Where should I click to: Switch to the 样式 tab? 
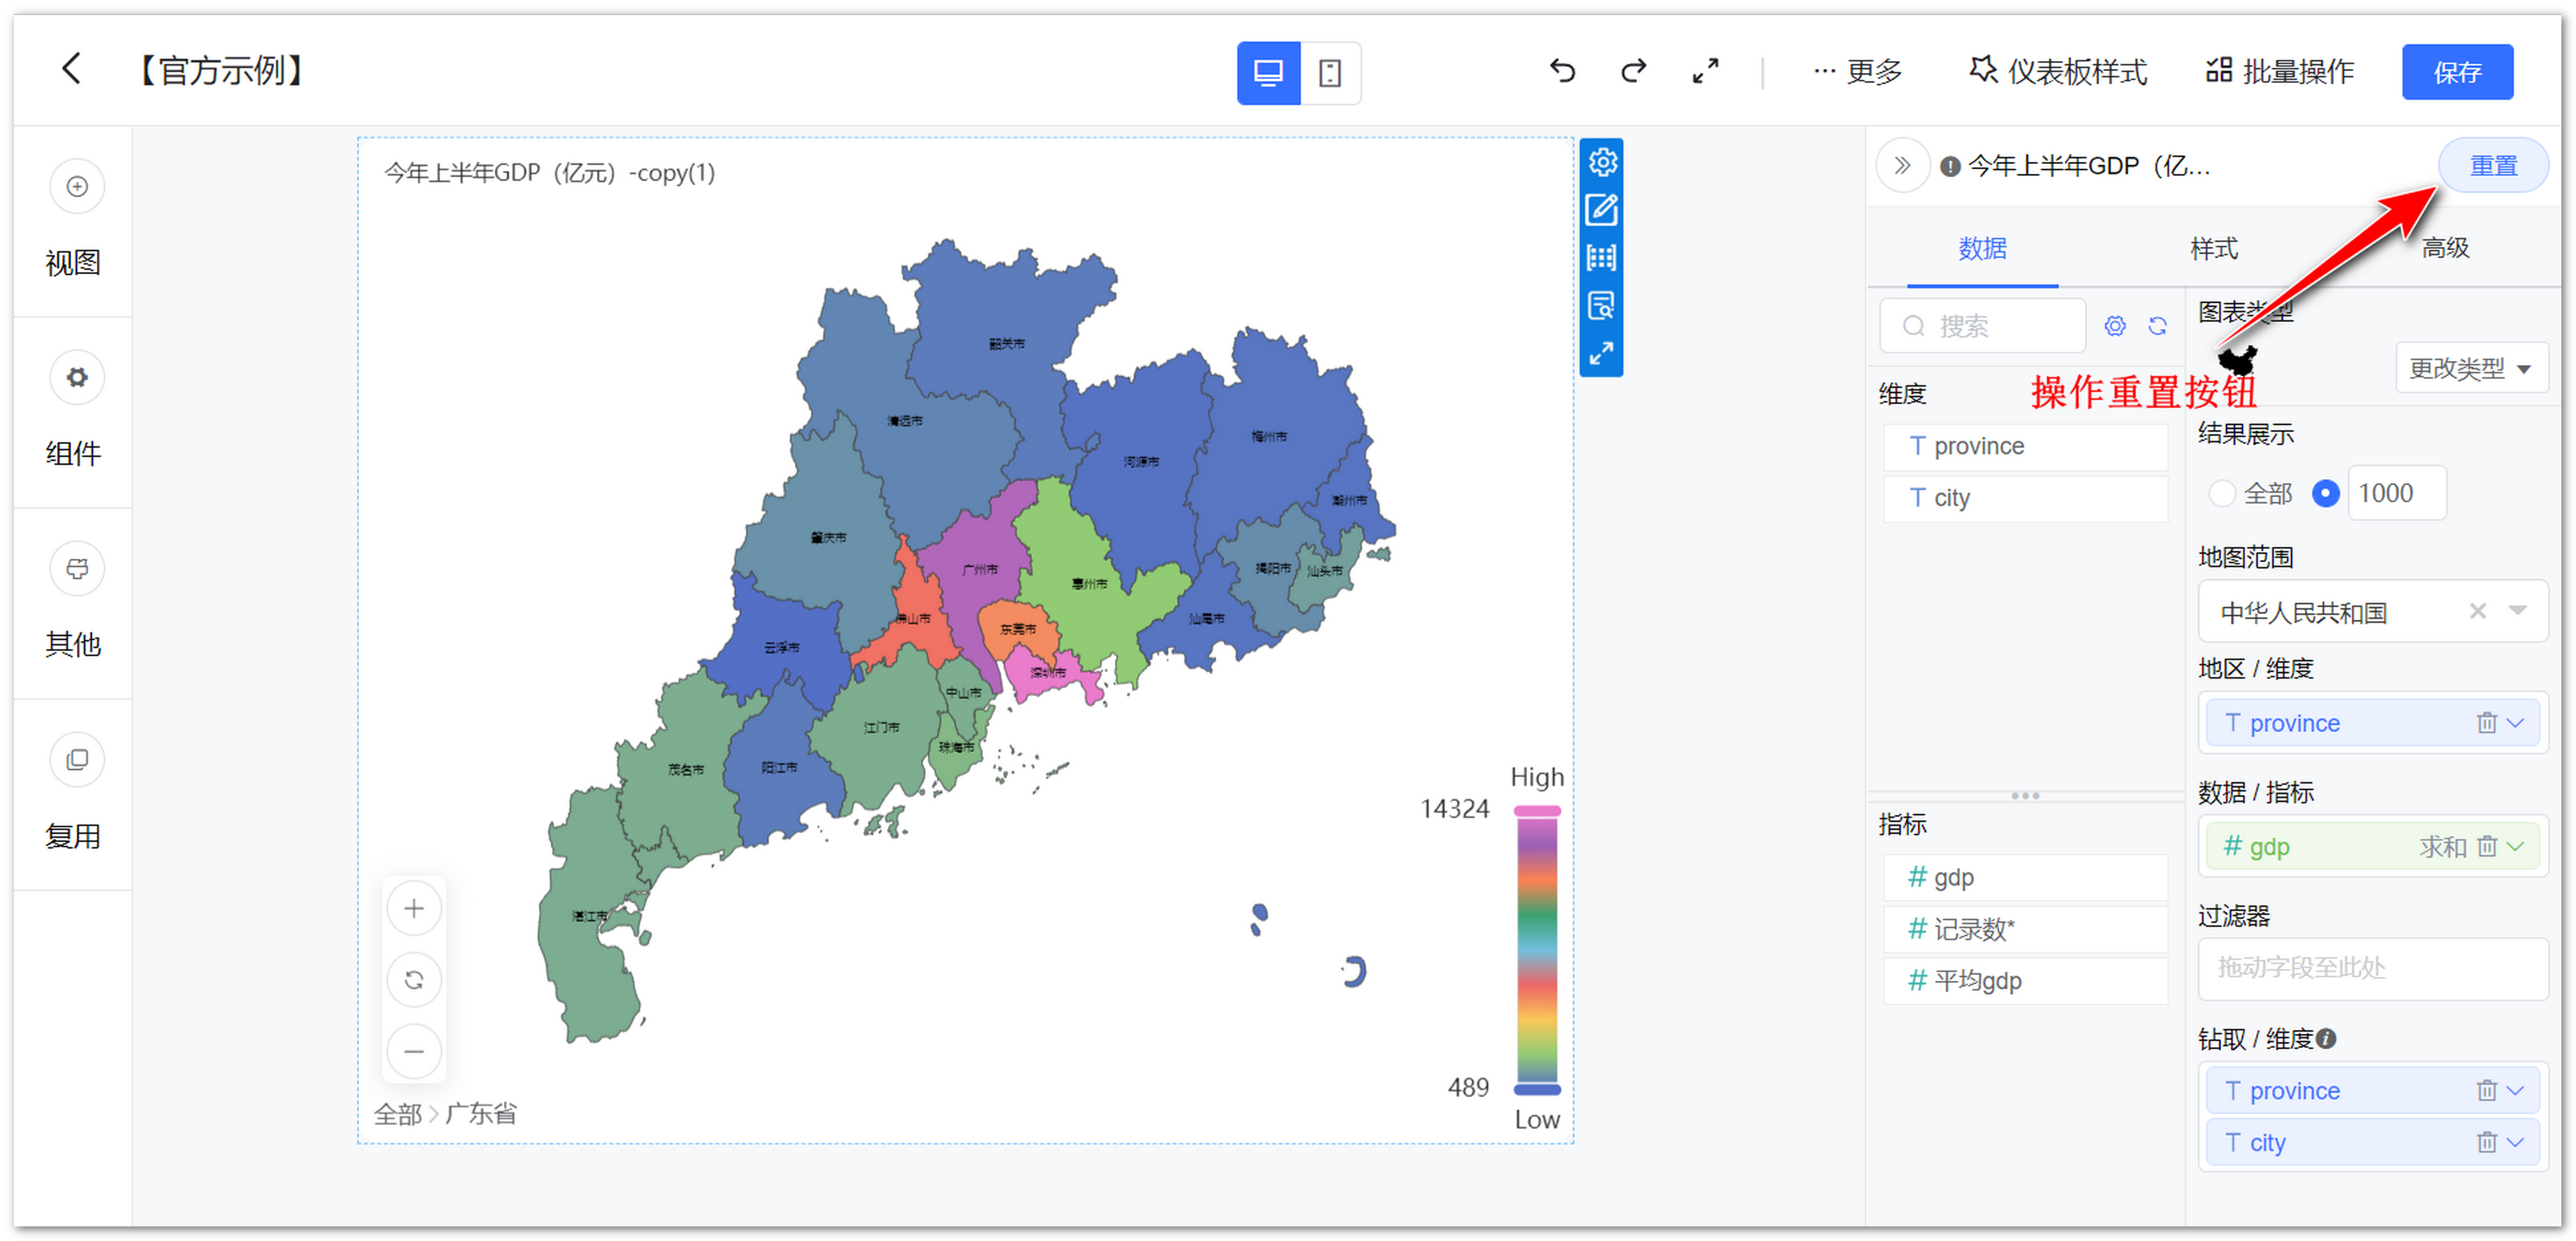2213,248
